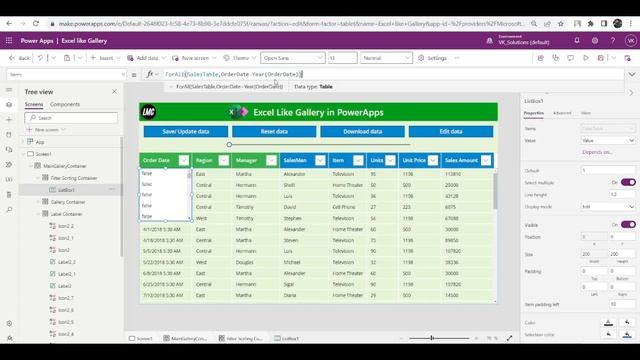This screenshot has height=360, width=640.
Task: Close the Tree view panel
Action: (114, 92)
